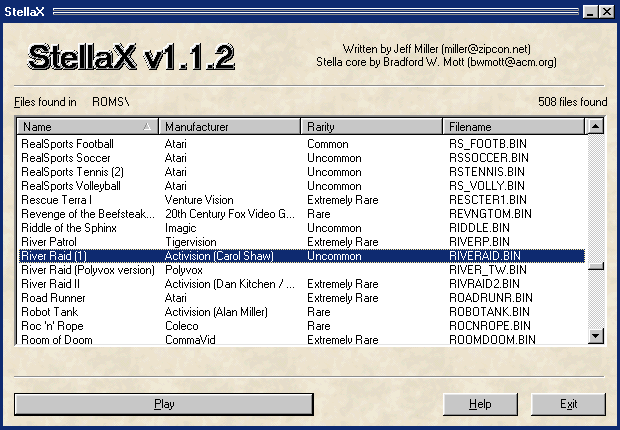The height and width of the screenshot is (430, 620).
Task: Minimize the StellaX window
Action: pos(589,11)
